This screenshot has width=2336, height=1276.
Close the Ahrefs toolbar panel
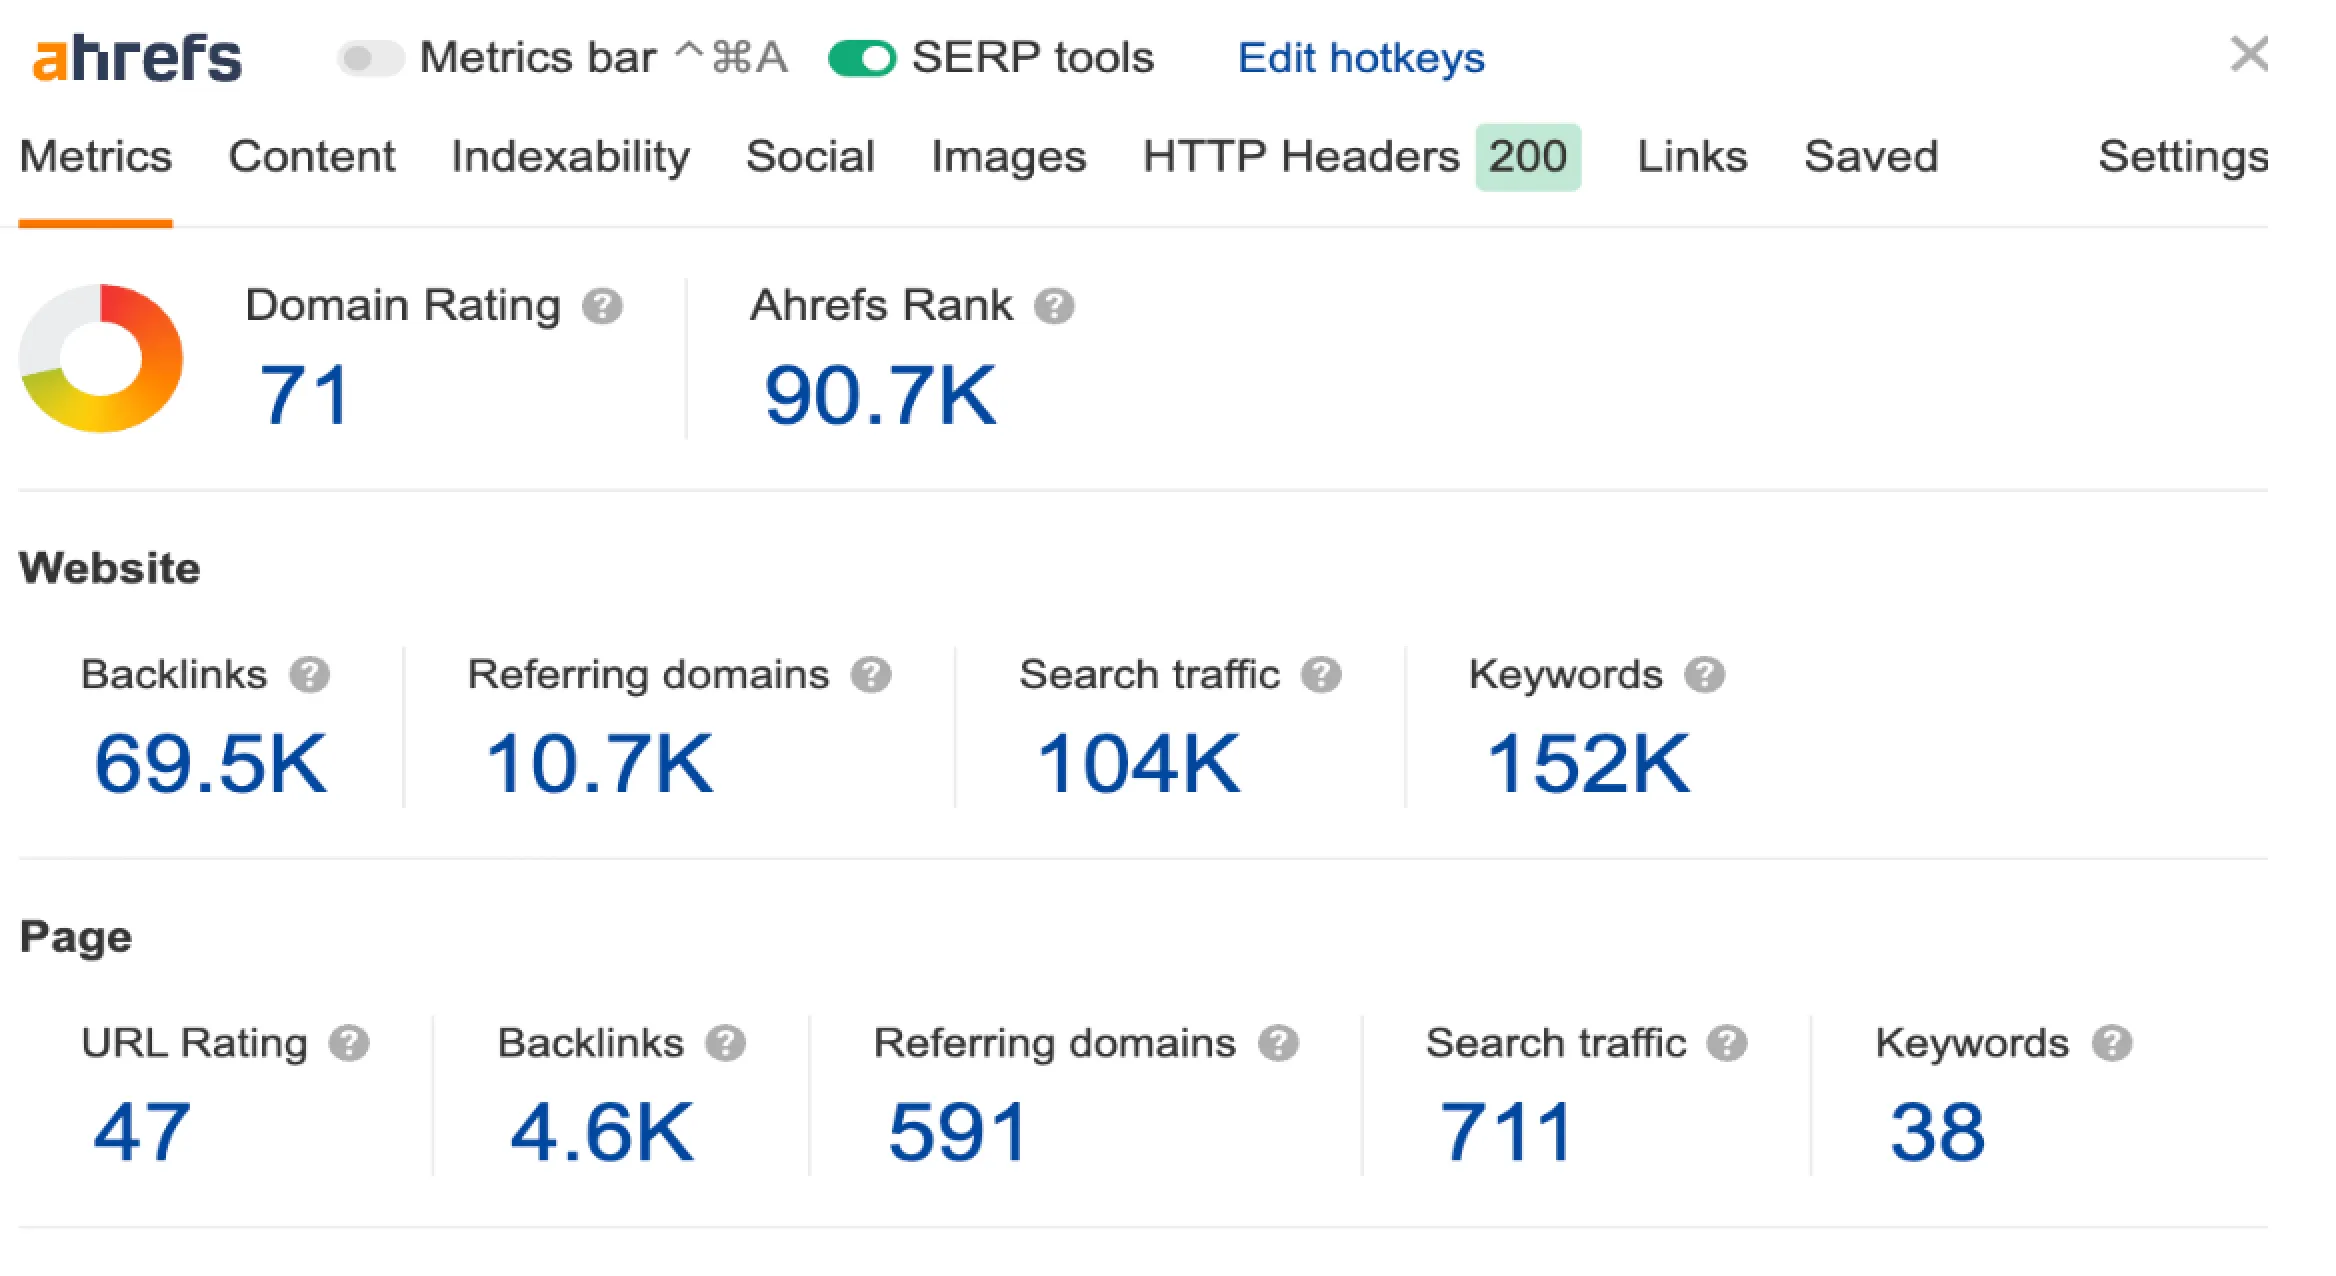click(2249, 55)
